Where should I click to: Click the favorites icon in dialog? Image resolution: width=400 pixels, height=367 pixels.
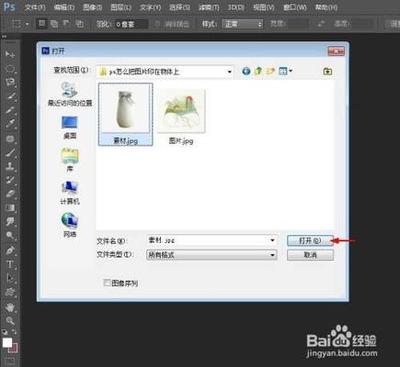coord(328,71)
